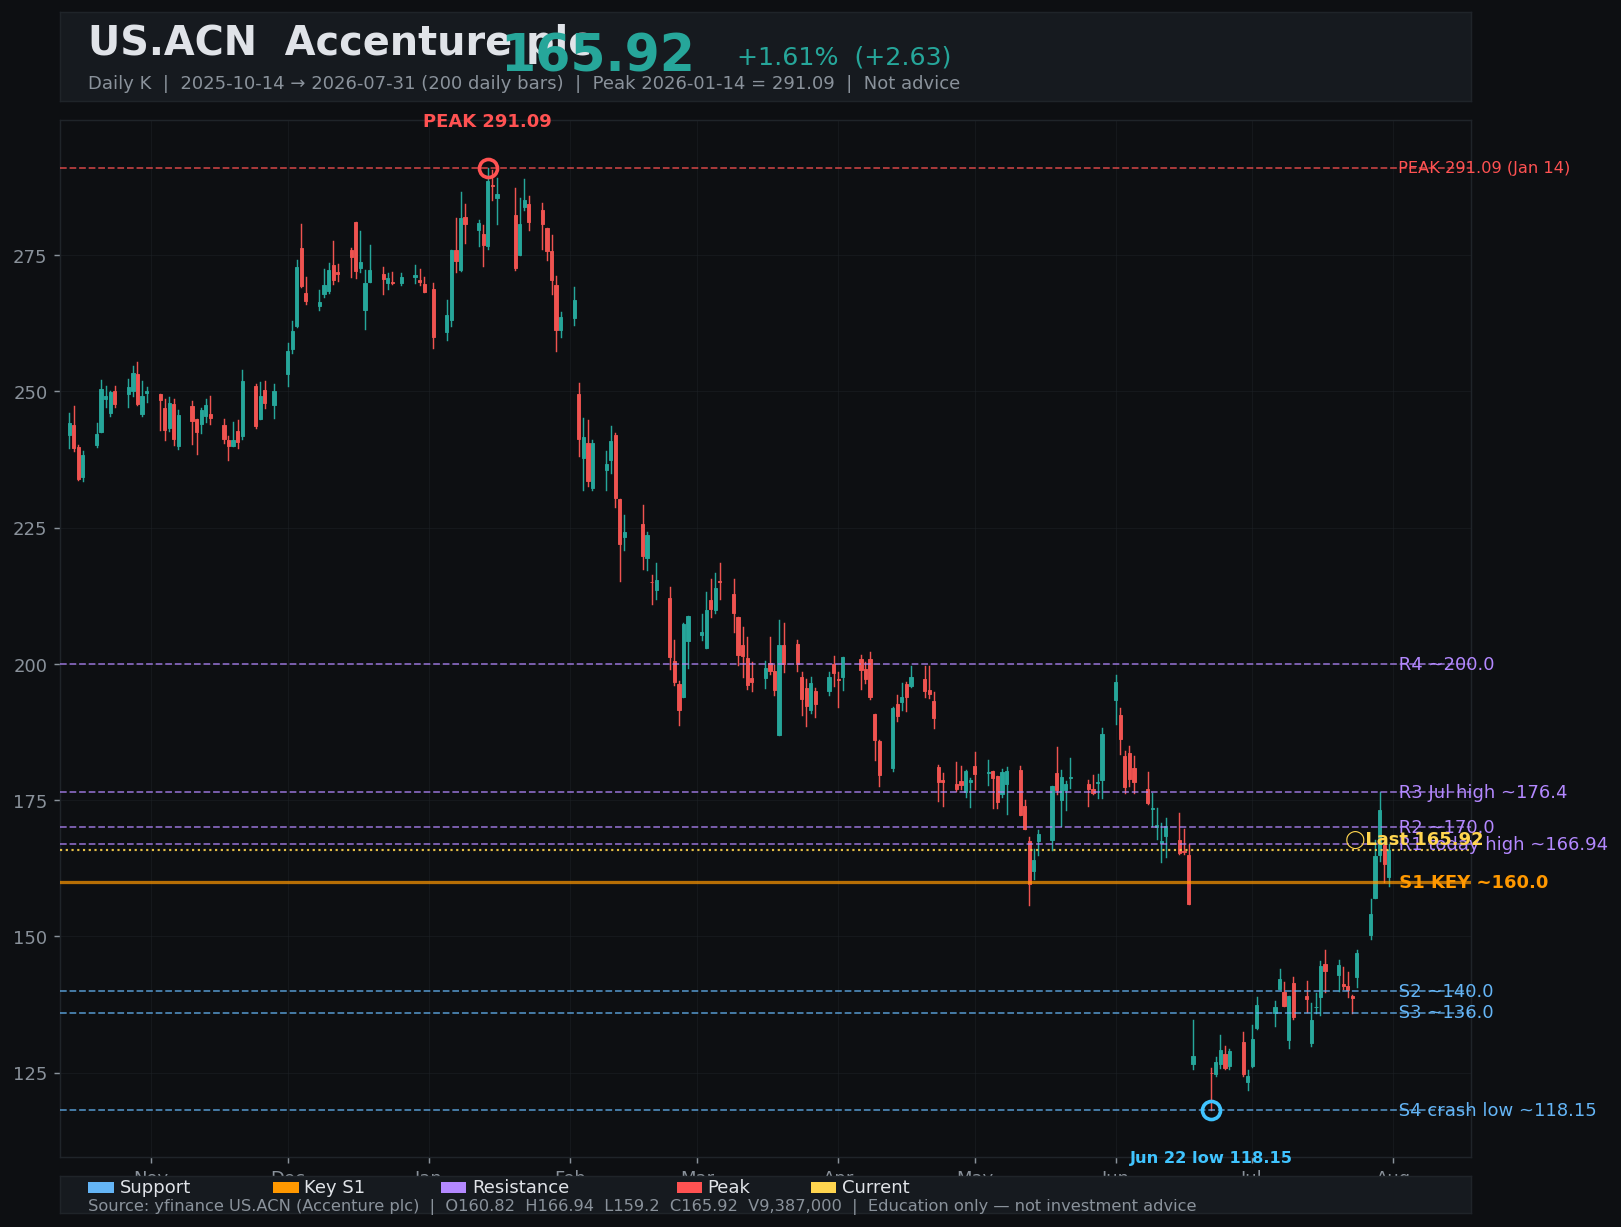Image resolution: width=1621 pixels, height=1227 pixels.
Task: Select the purple Resistance legend swatch
Action: [454, 1187]
